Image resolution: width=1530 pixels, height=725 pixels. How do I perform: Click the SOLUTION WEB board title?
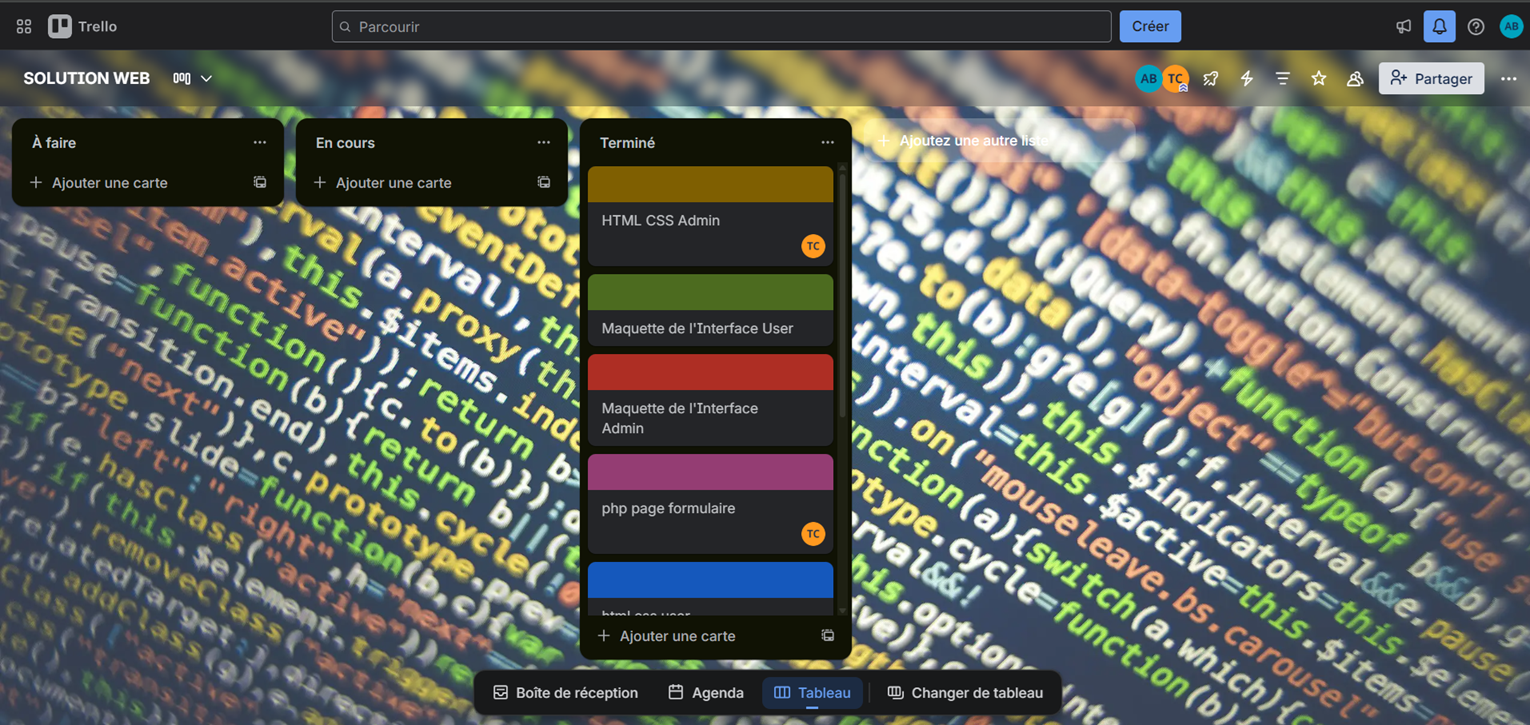pos(87,78)
